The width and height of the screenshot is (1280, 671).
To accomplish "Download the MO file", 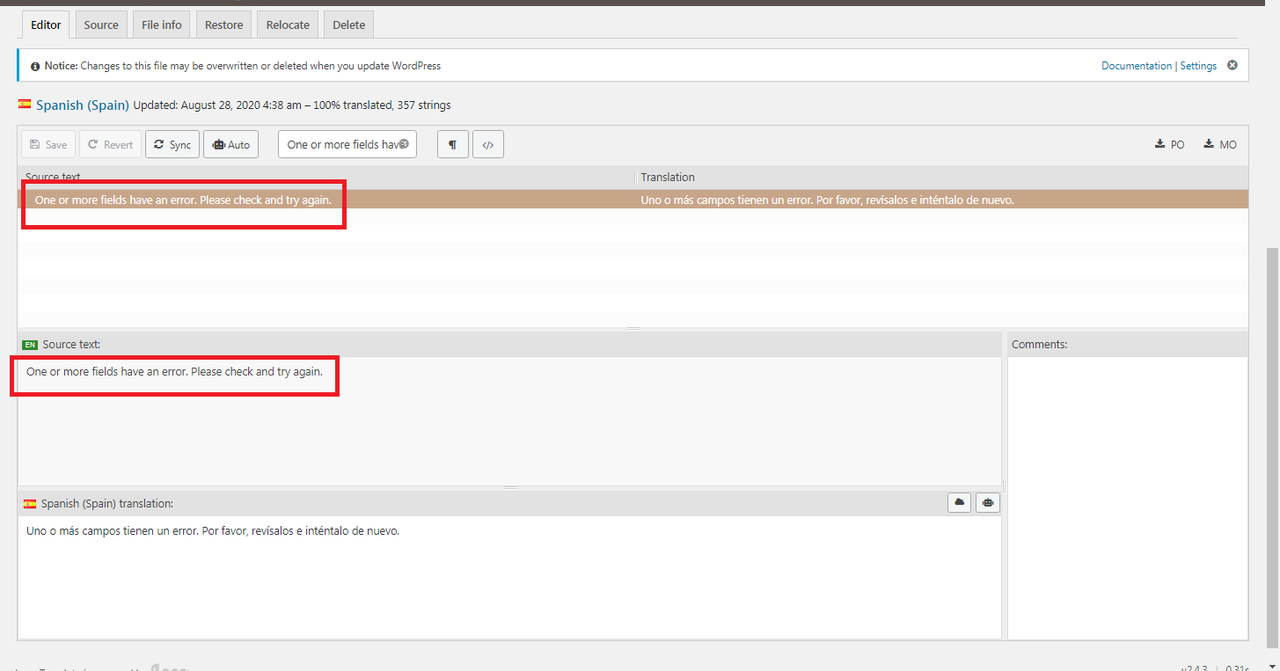I will tap(1220, 145).
